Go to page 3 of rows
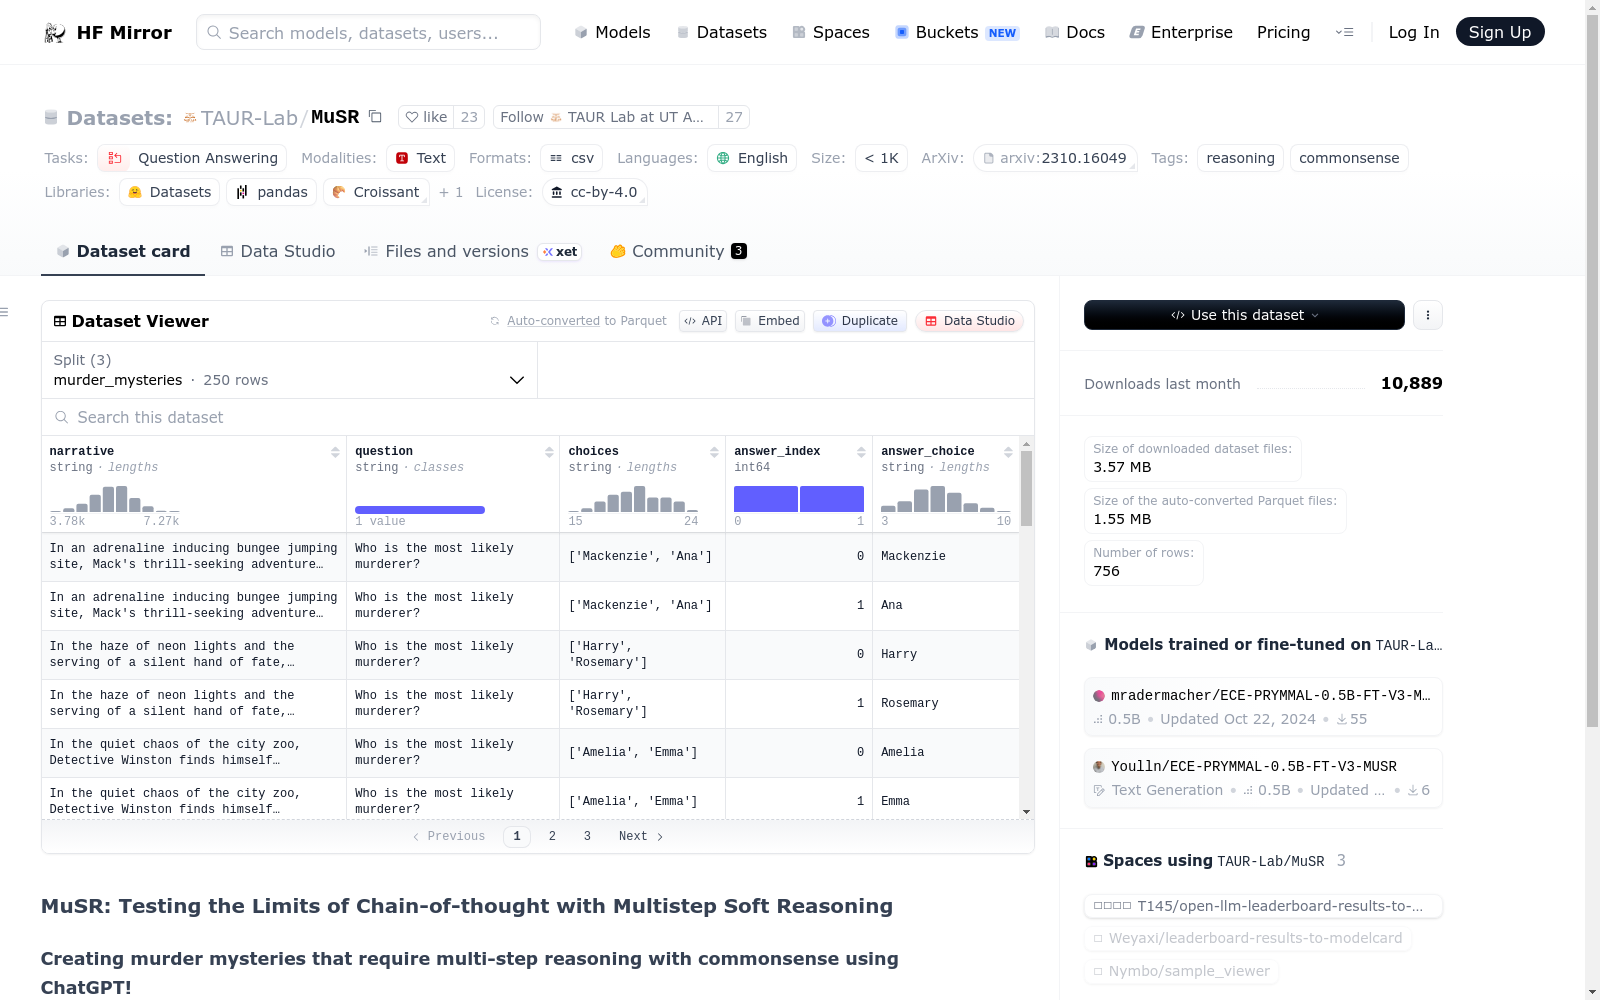The height and width of the screenshot is (1000, 1600). coord(587,836)
